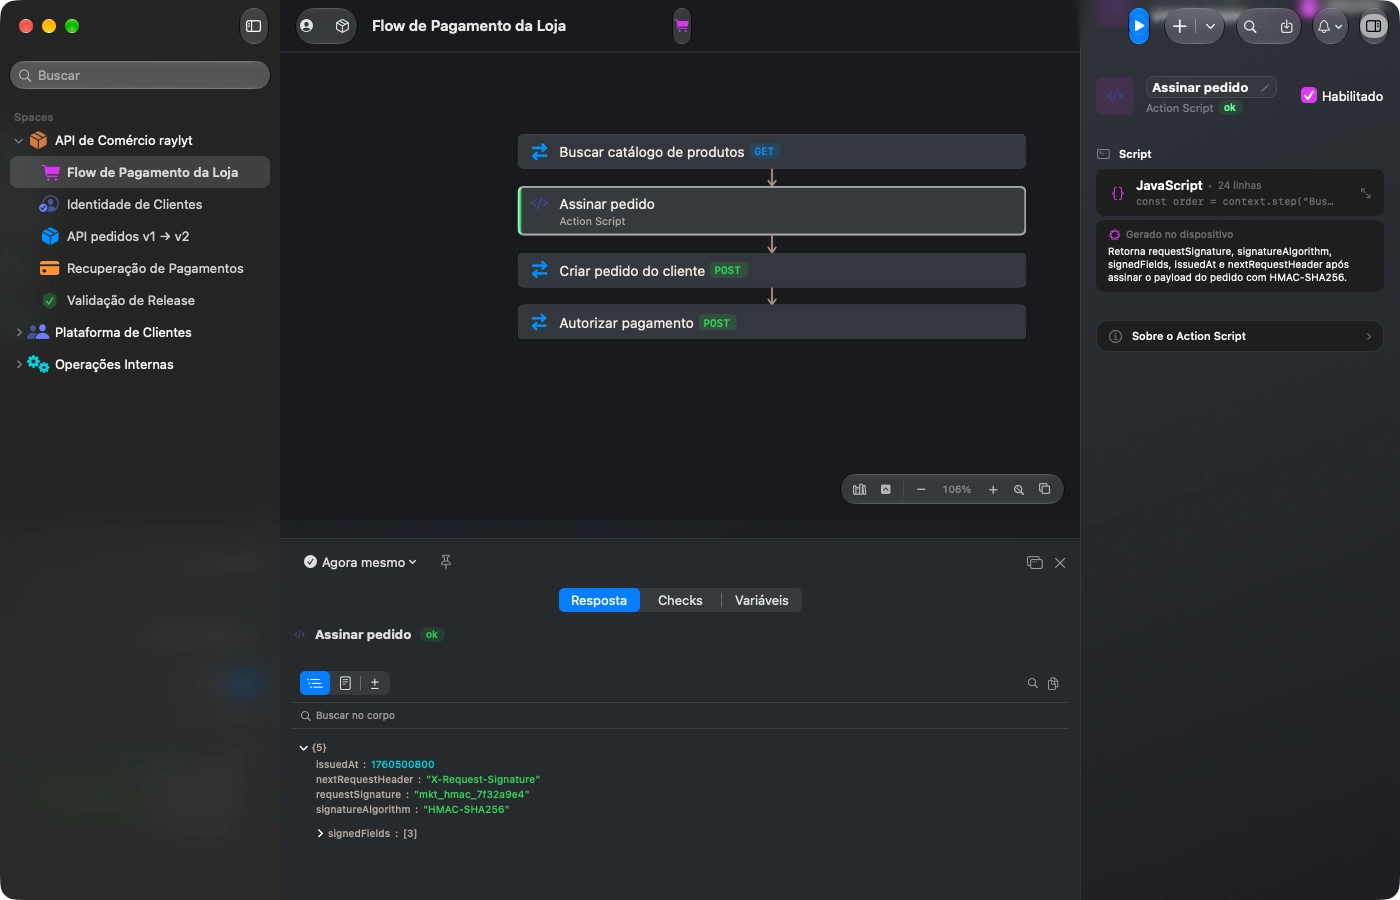This screenshot has width=1400, height=900.
Task: Click the chevron-up square icon in the canvas toolbar
Action: coord(886,490)
